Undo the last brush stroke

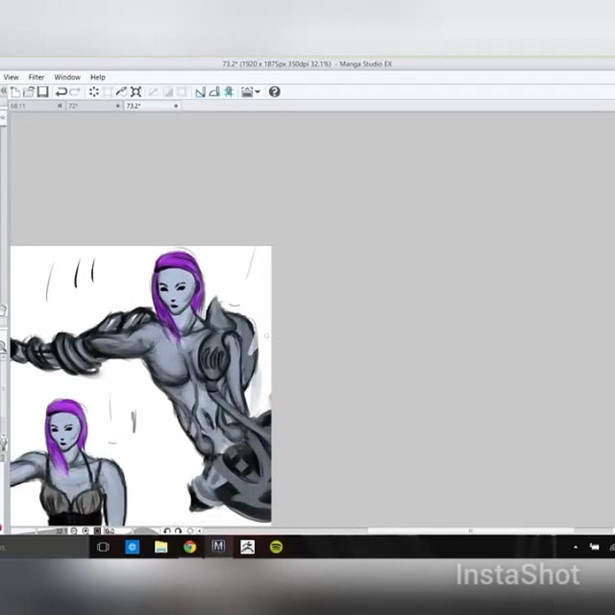[61, 92]
